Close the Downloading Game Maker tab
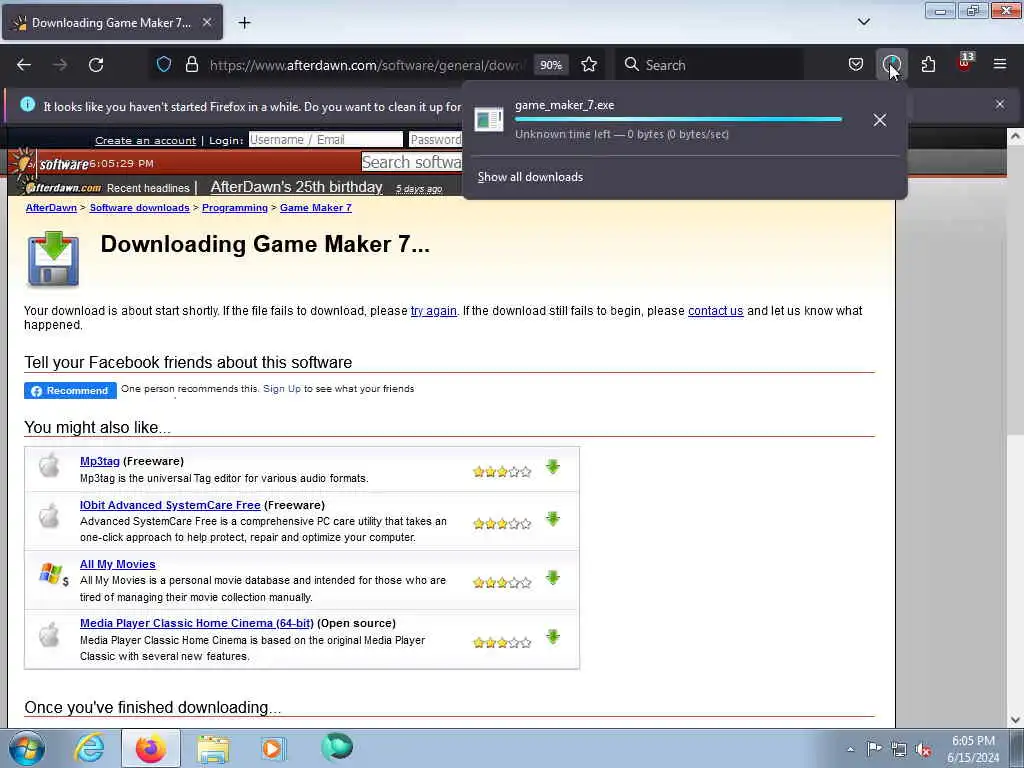This screenshot has height=768, width=1024. coord(207,23)
